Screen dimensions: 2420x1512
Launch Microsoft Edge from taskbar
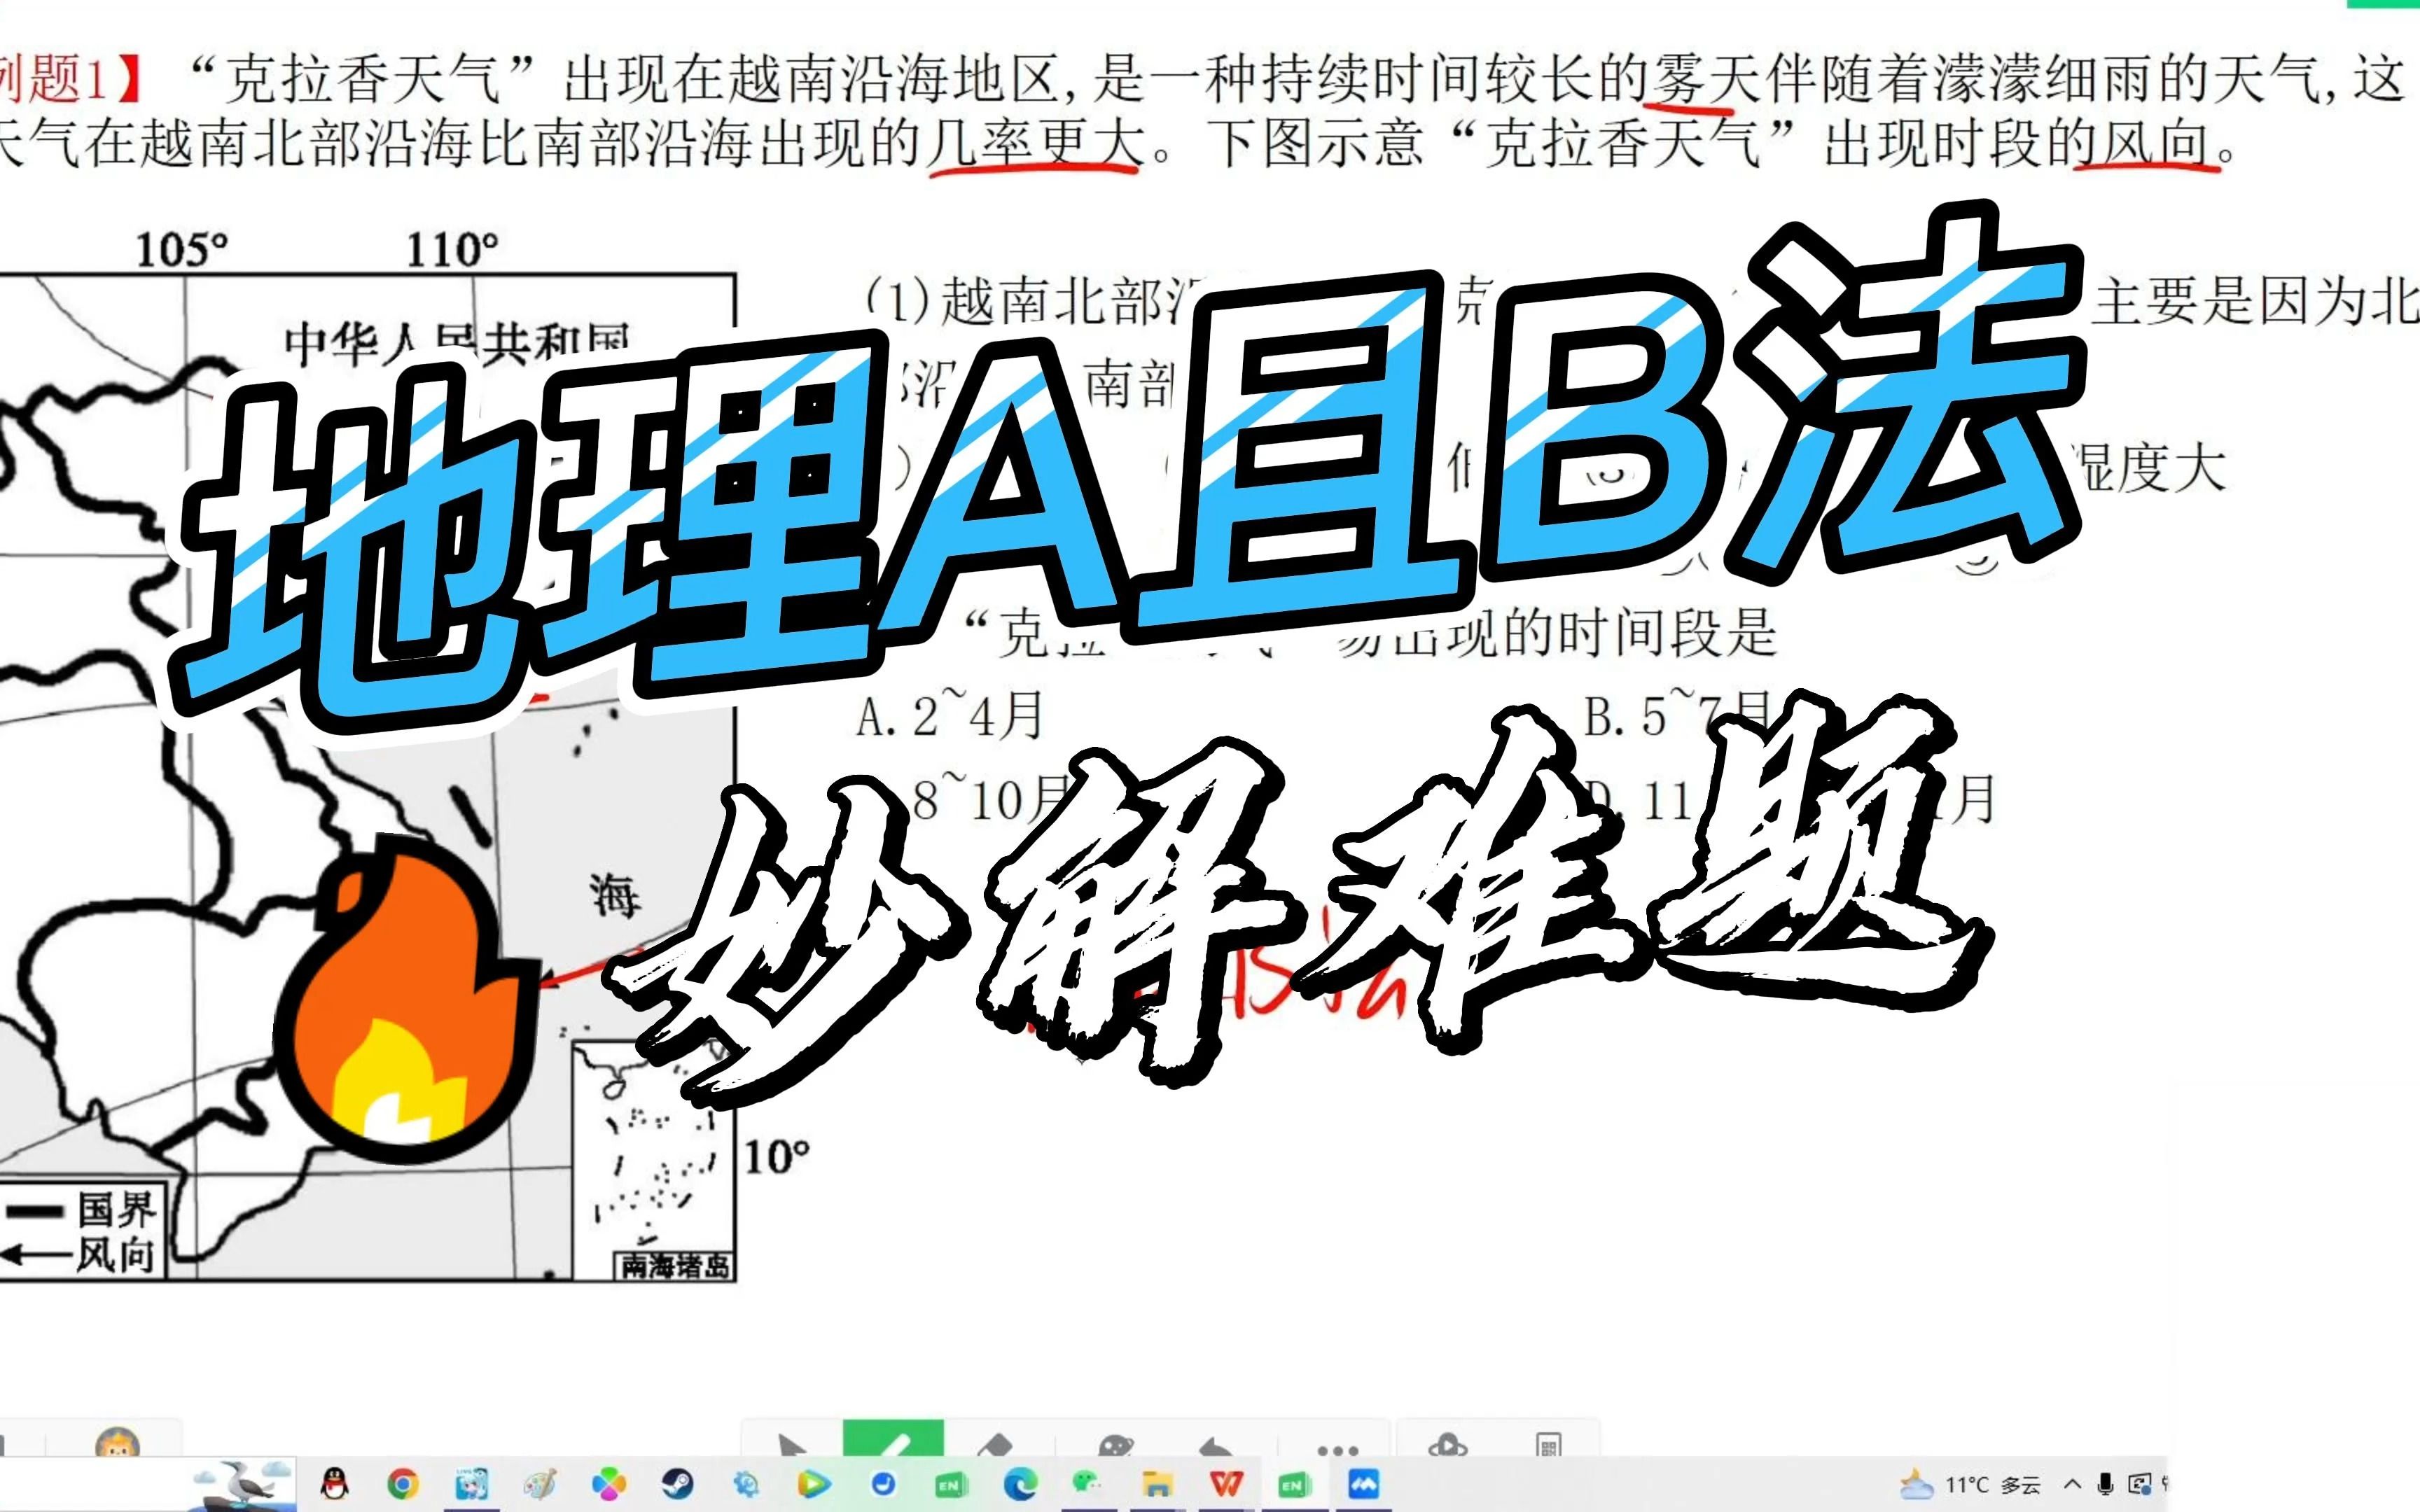[1020, 1484]
